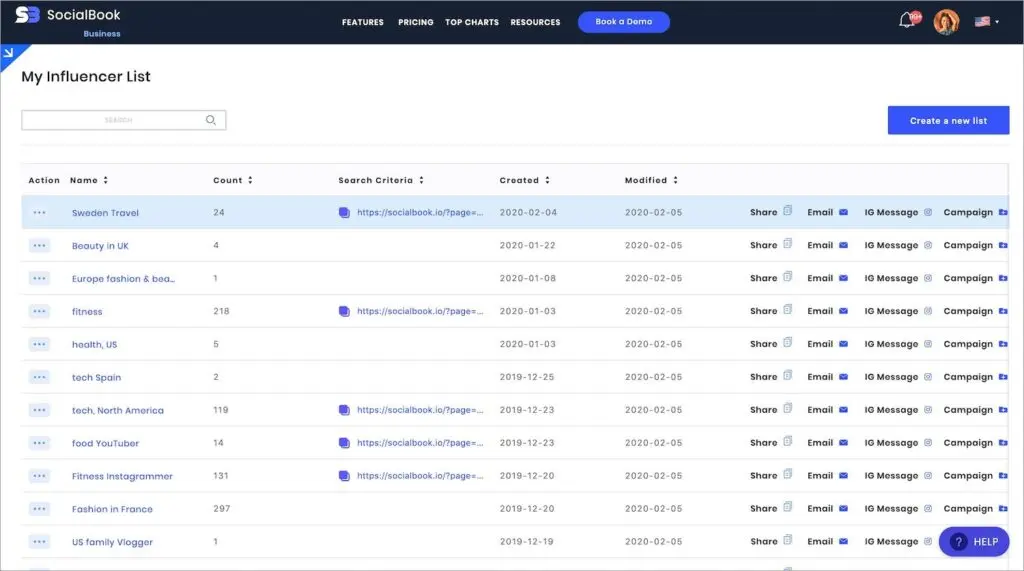Click IG Message icon for tech Spain

tap(927, 377)
